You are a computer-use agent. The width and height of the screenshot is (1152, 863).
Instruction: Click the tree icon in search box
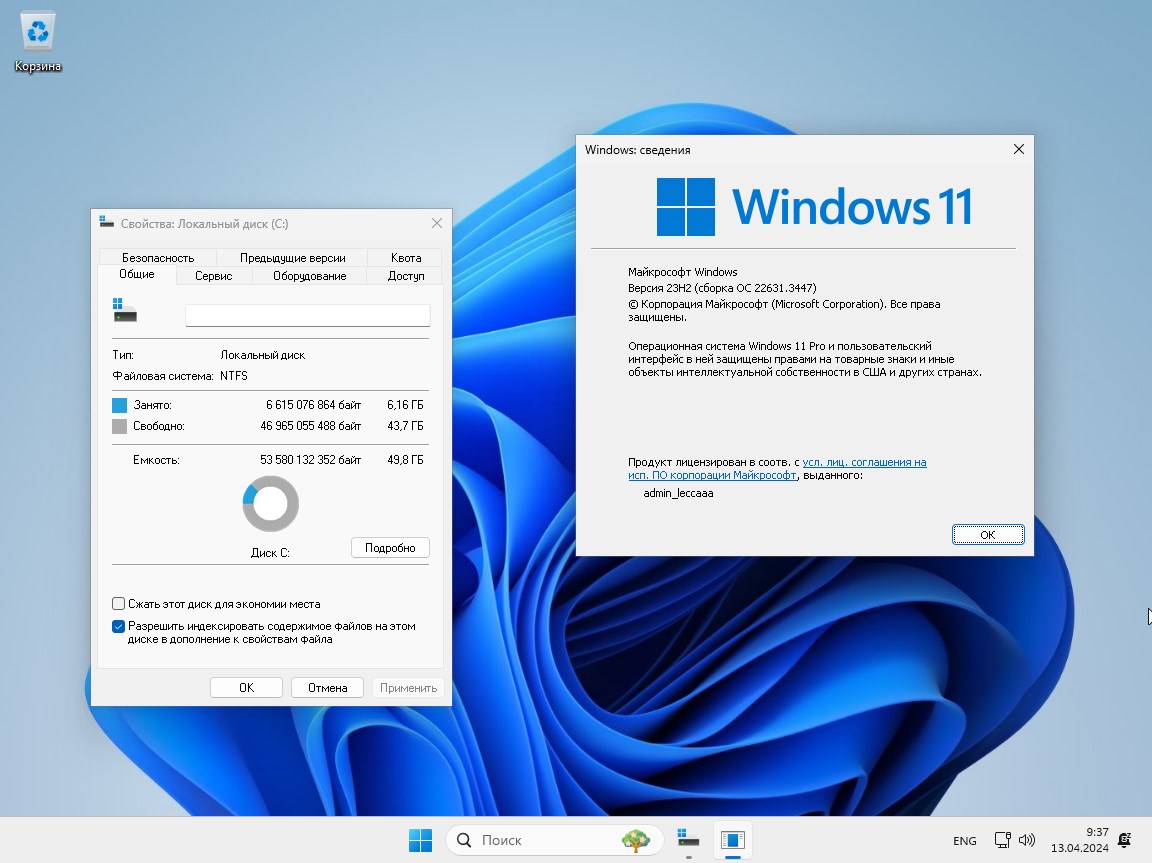point(635,840)
